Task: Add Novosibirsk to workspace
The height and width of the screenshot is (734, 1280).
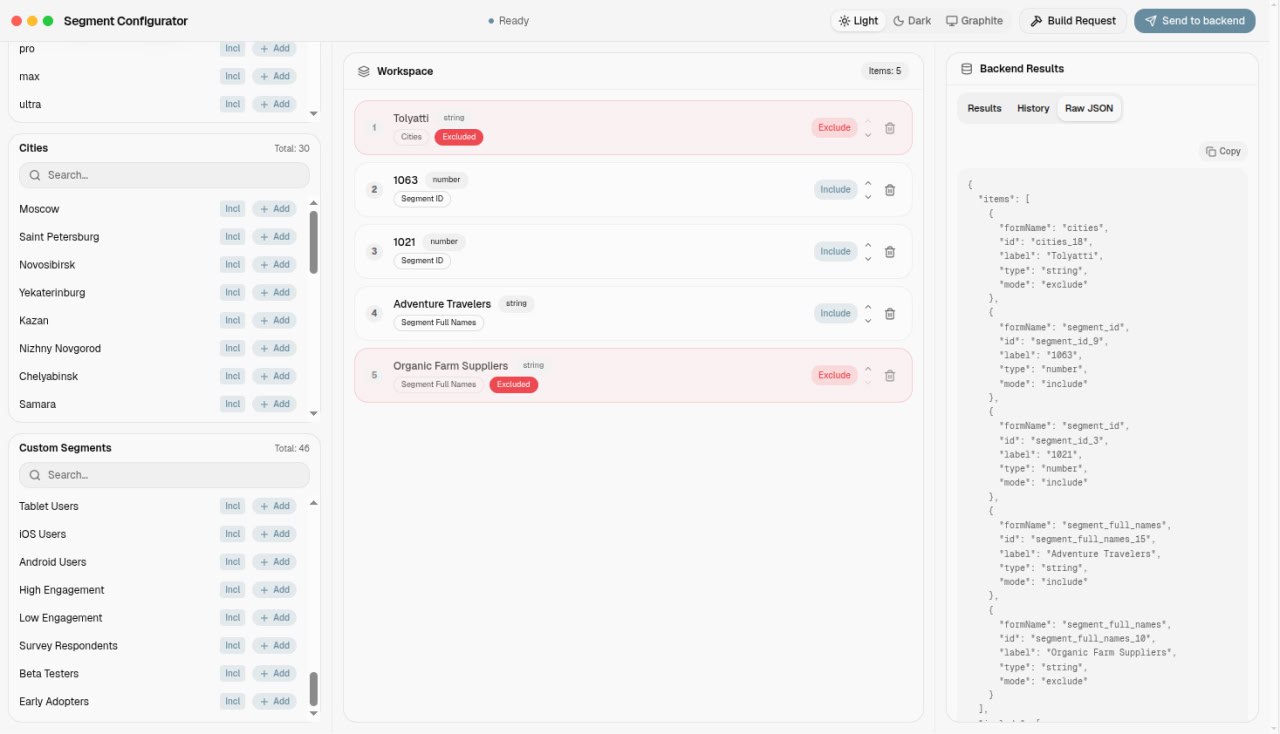Action: click(x=274, y=265)
